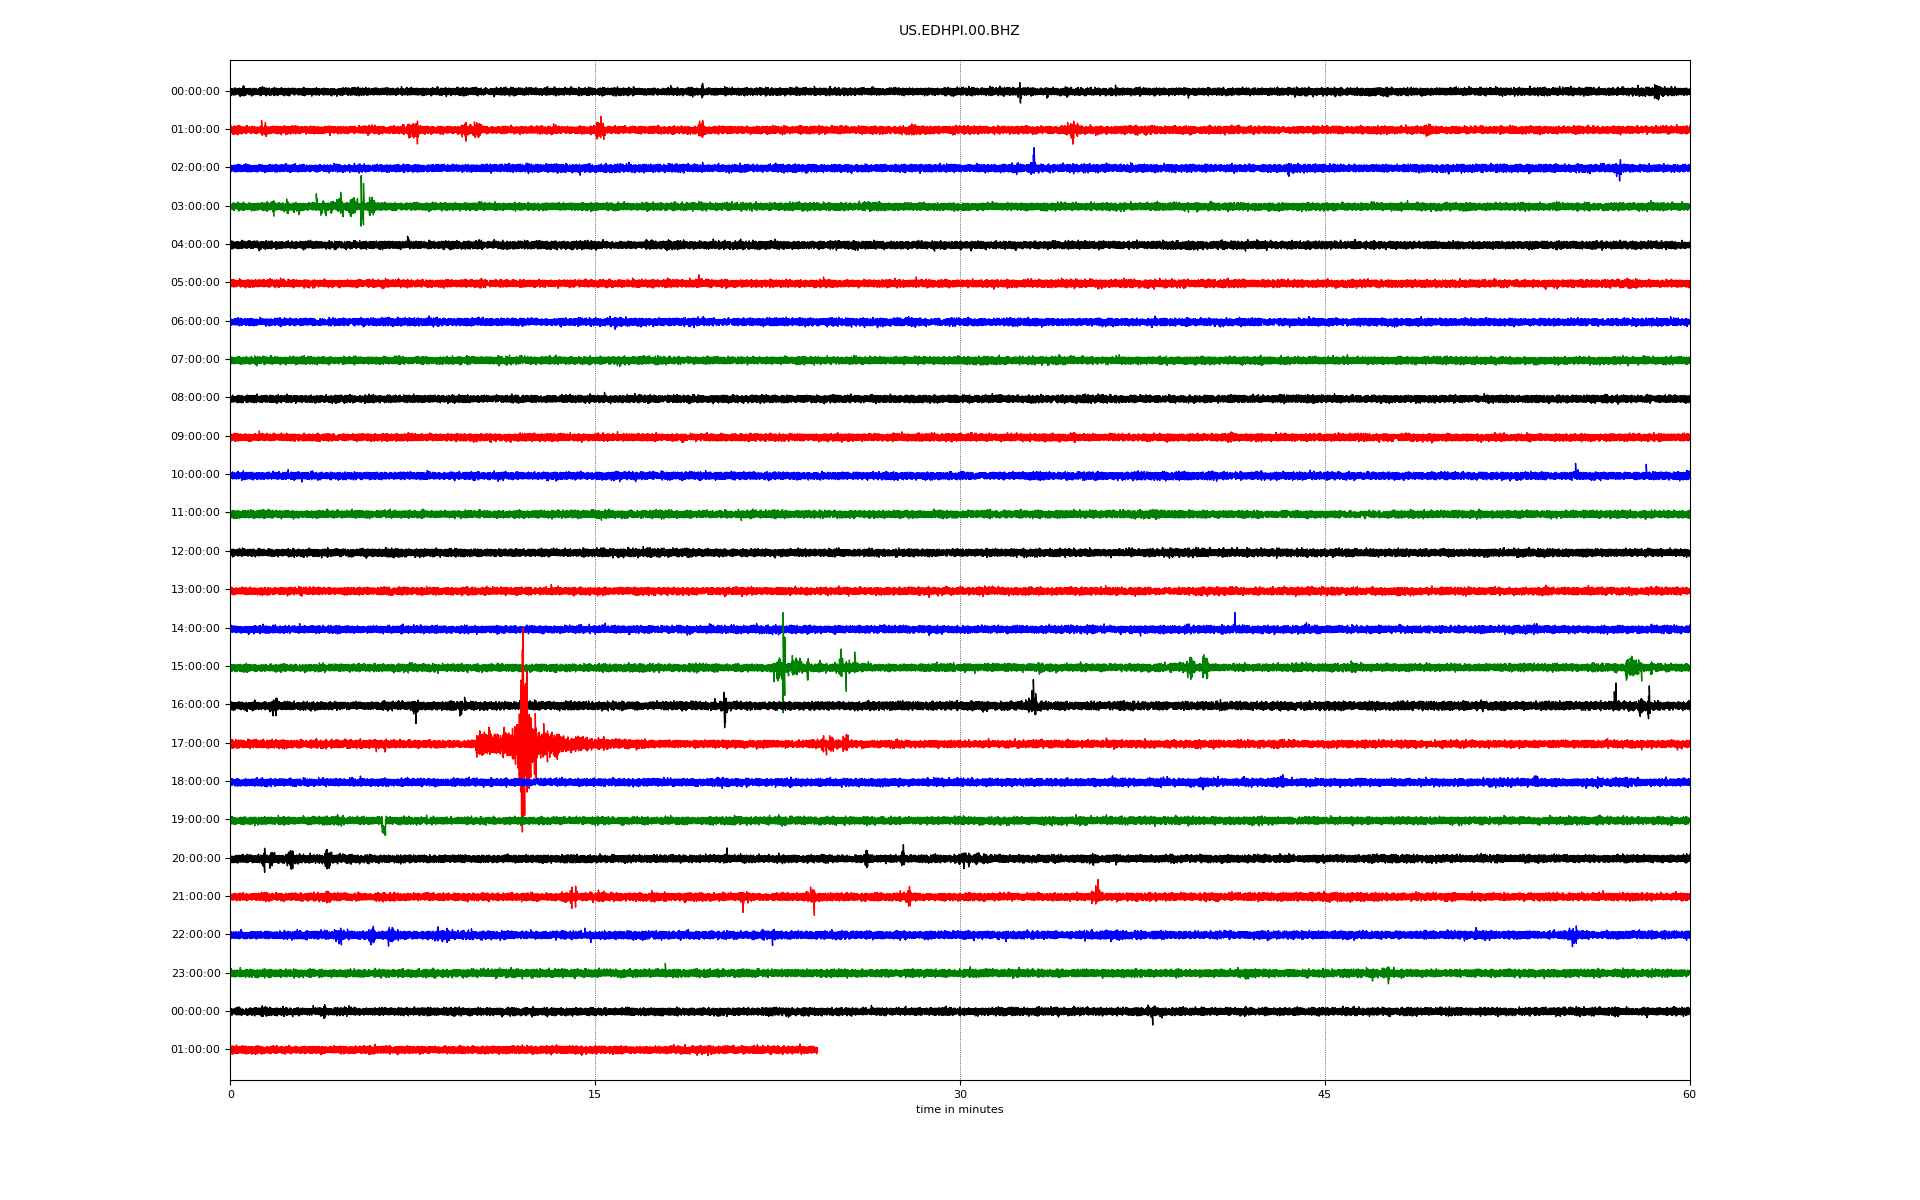
Task: Click the 60 tick on the x-axis
Action: click(x=1688, y=1094)
